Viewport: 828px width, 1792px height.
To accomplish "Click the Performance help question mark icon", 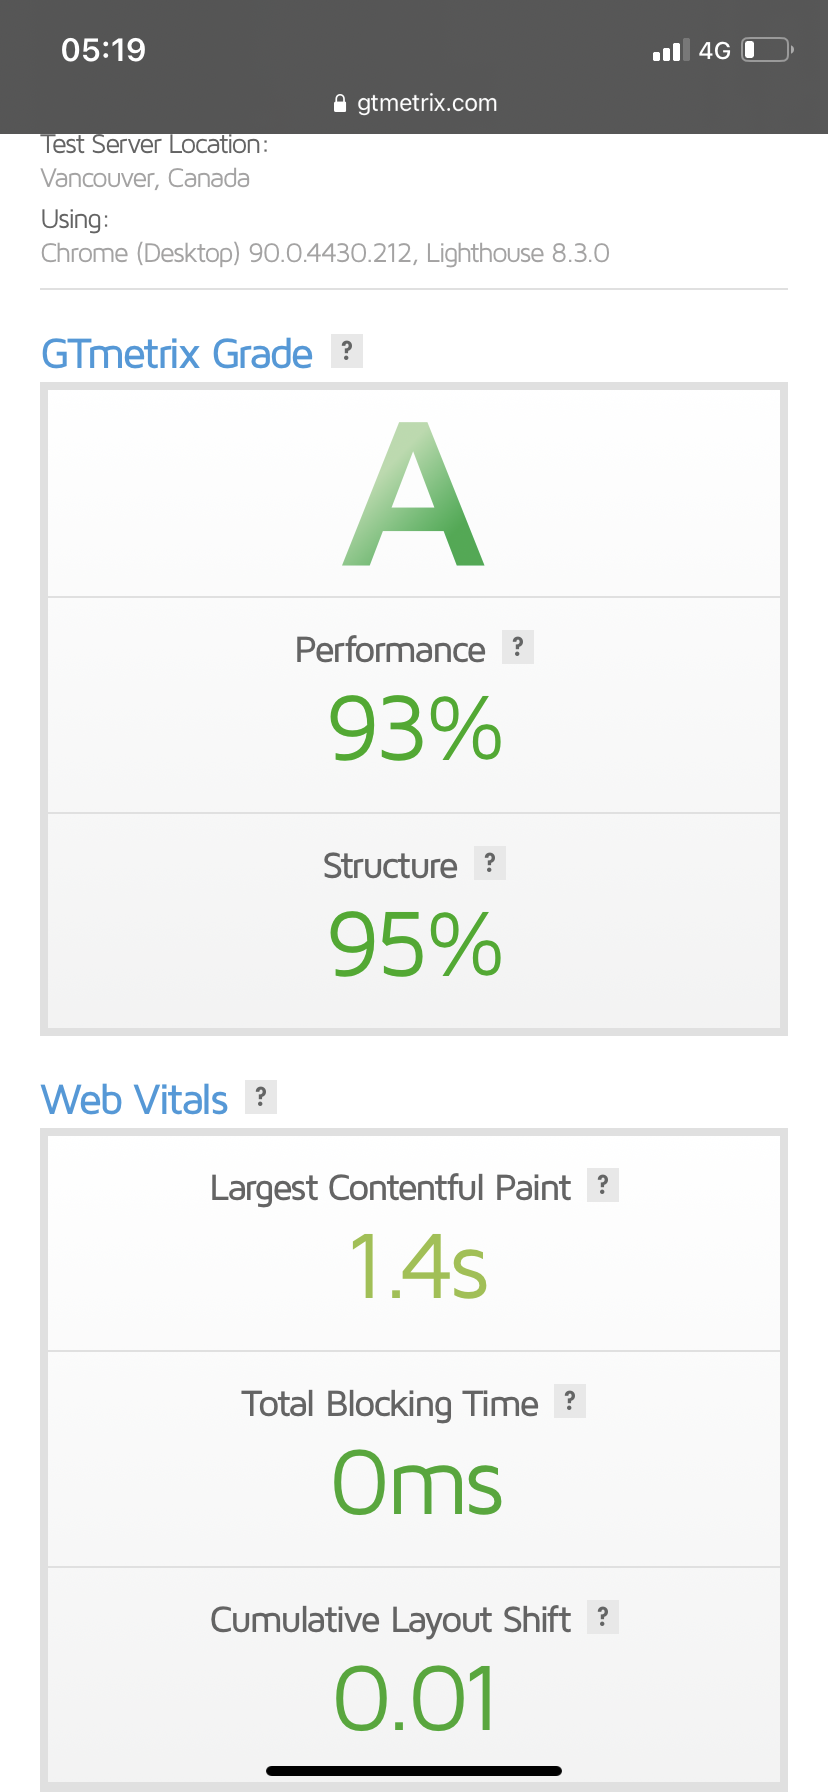I will click(517, 647).
